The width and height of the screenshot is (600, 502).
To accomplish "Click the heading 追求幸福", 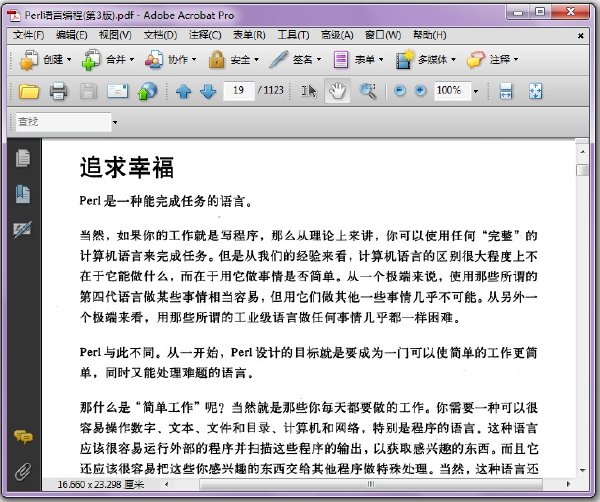I will click(127, 167).
